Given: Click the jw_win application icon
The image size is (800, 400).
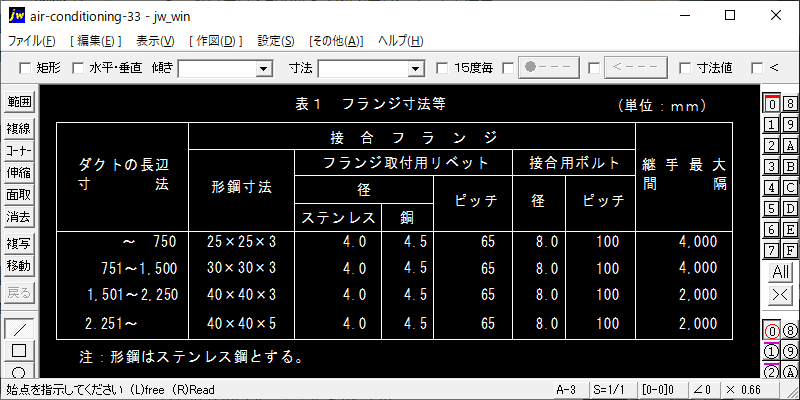Looking at the screenshot, I should [x=17, y=16].
